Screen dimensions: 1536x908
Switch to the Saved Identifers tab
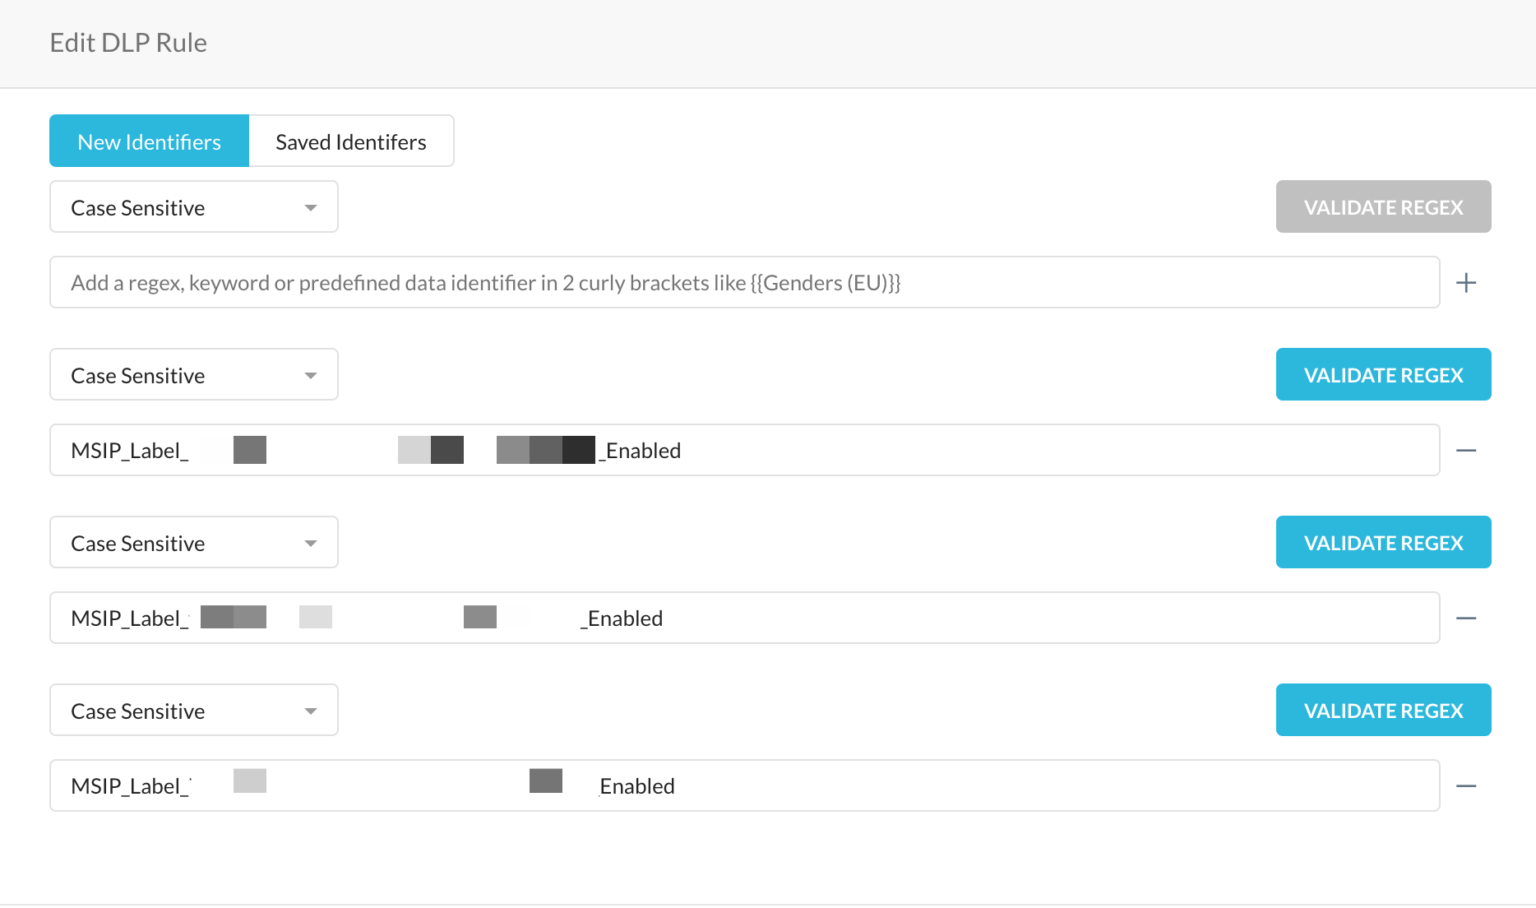[x=351, y=141]
